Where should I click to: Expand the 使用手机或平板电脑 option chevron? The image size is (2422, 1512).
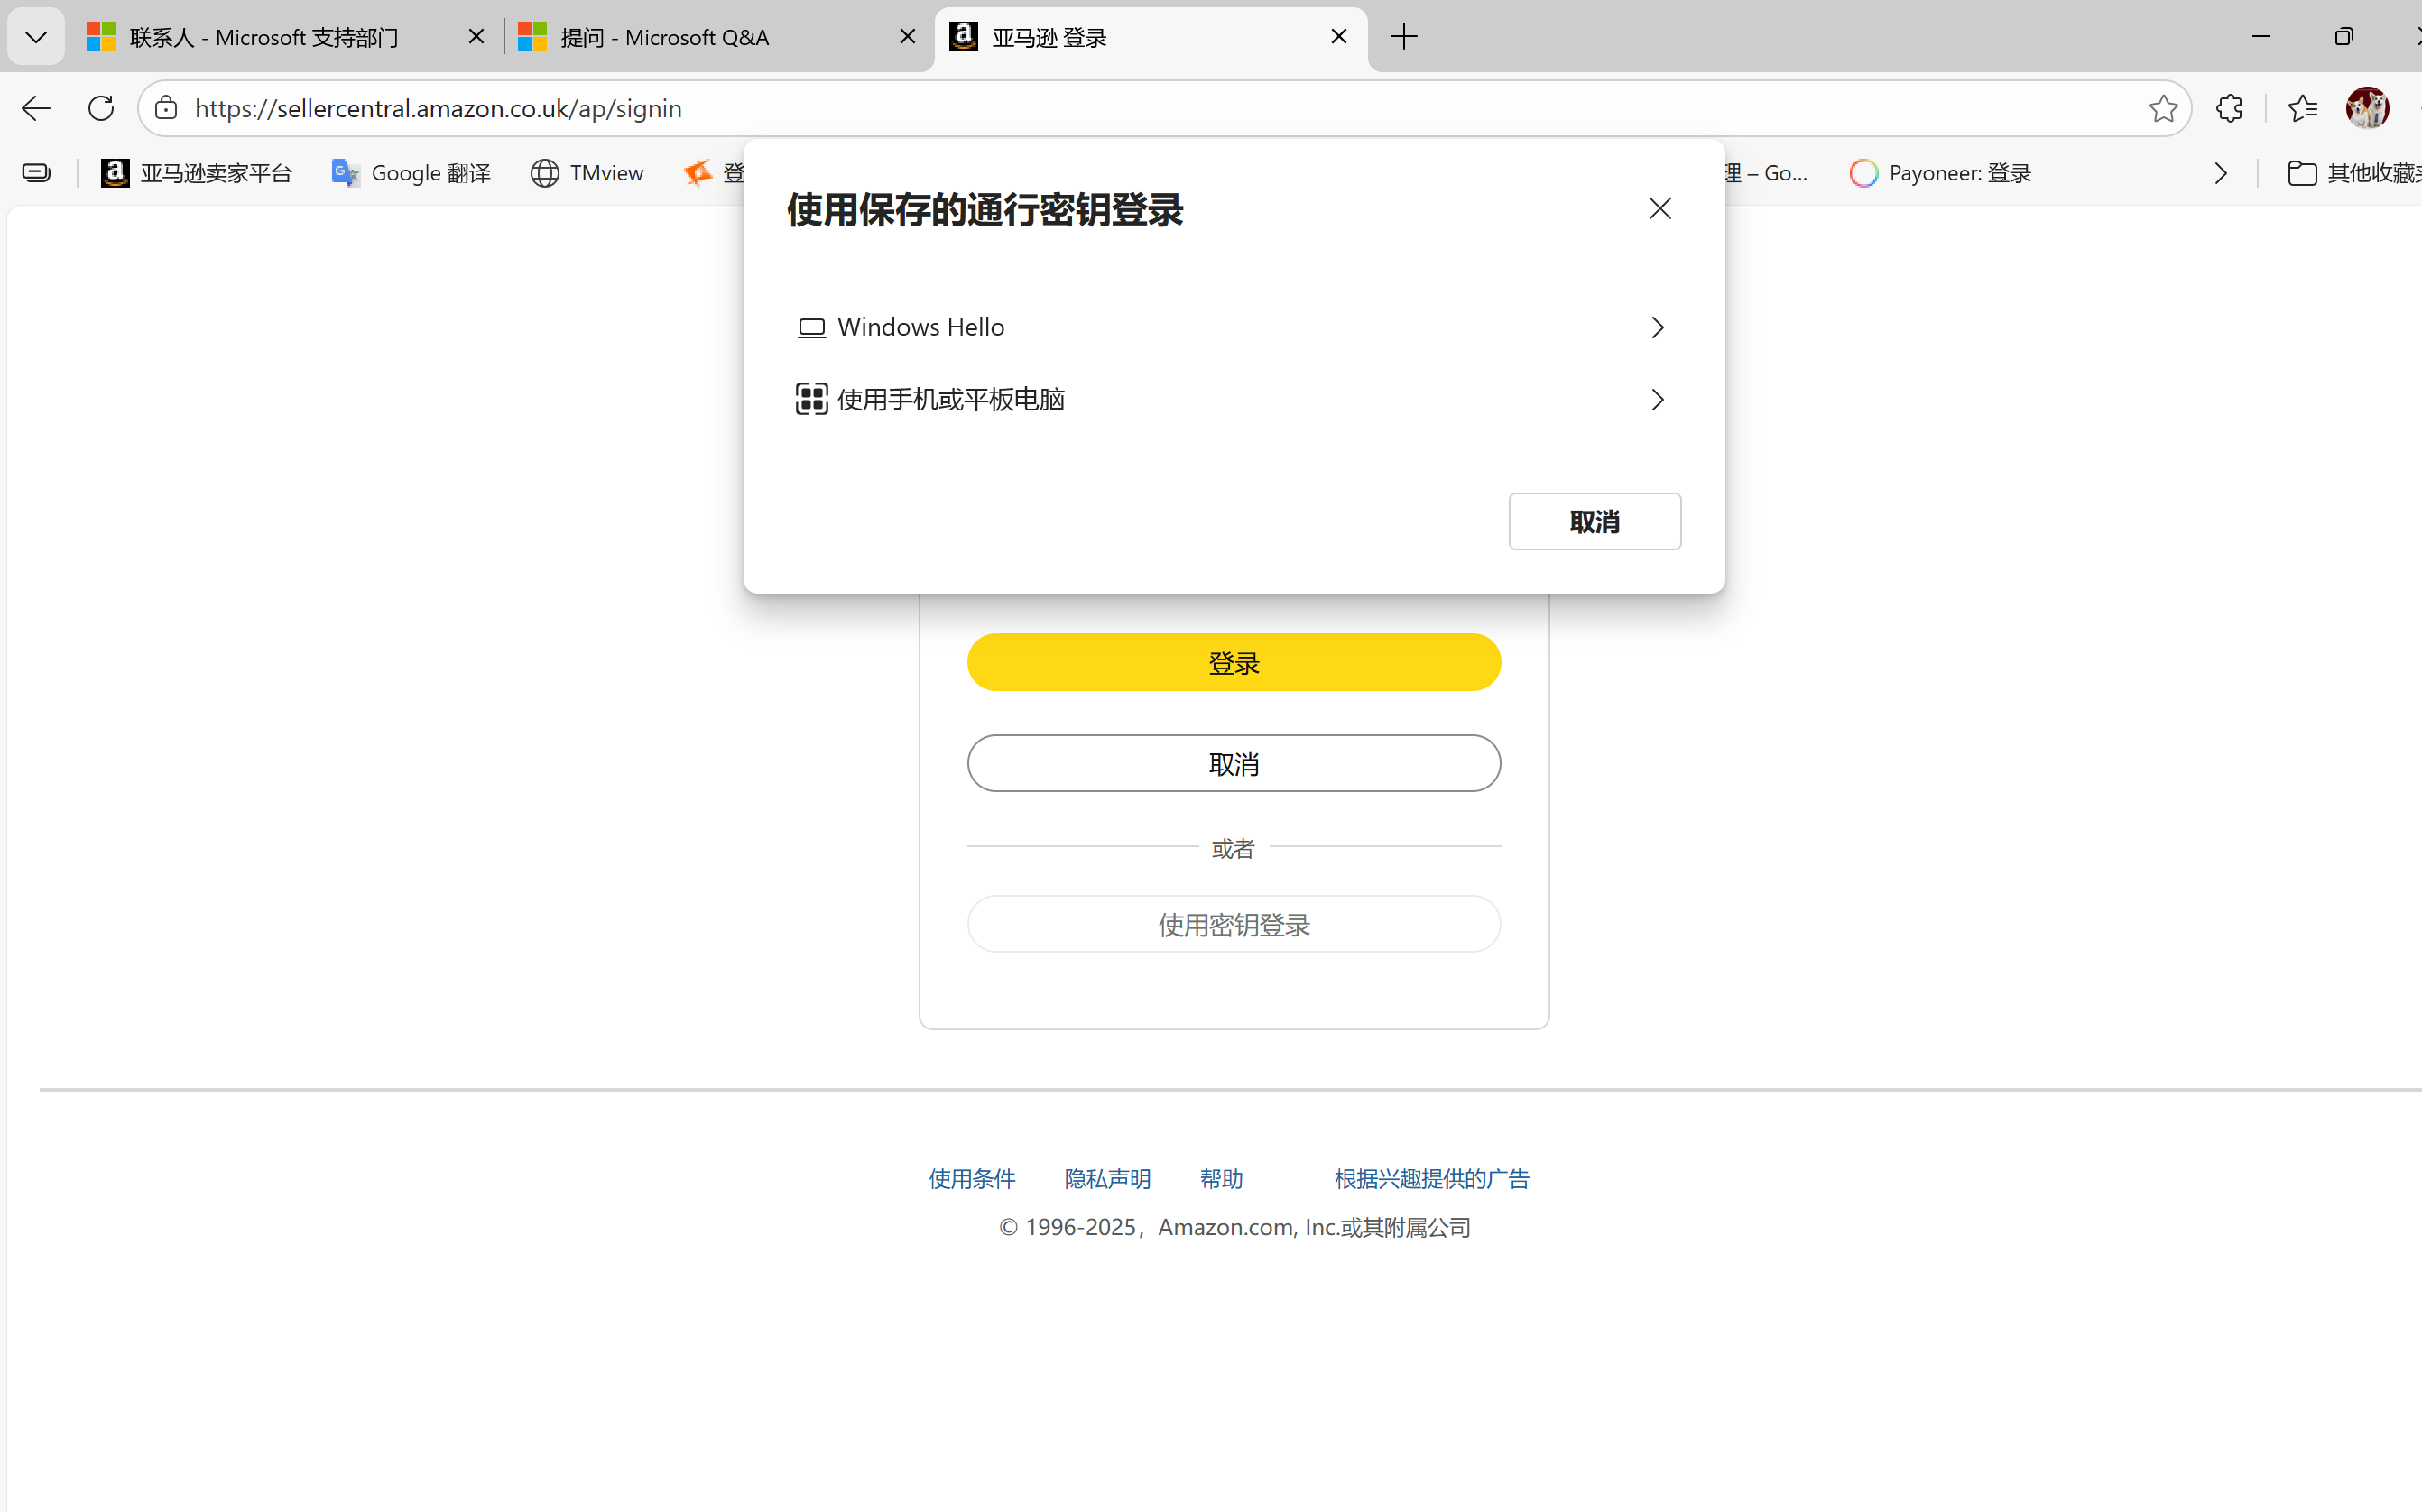[x=1656, y=399]
